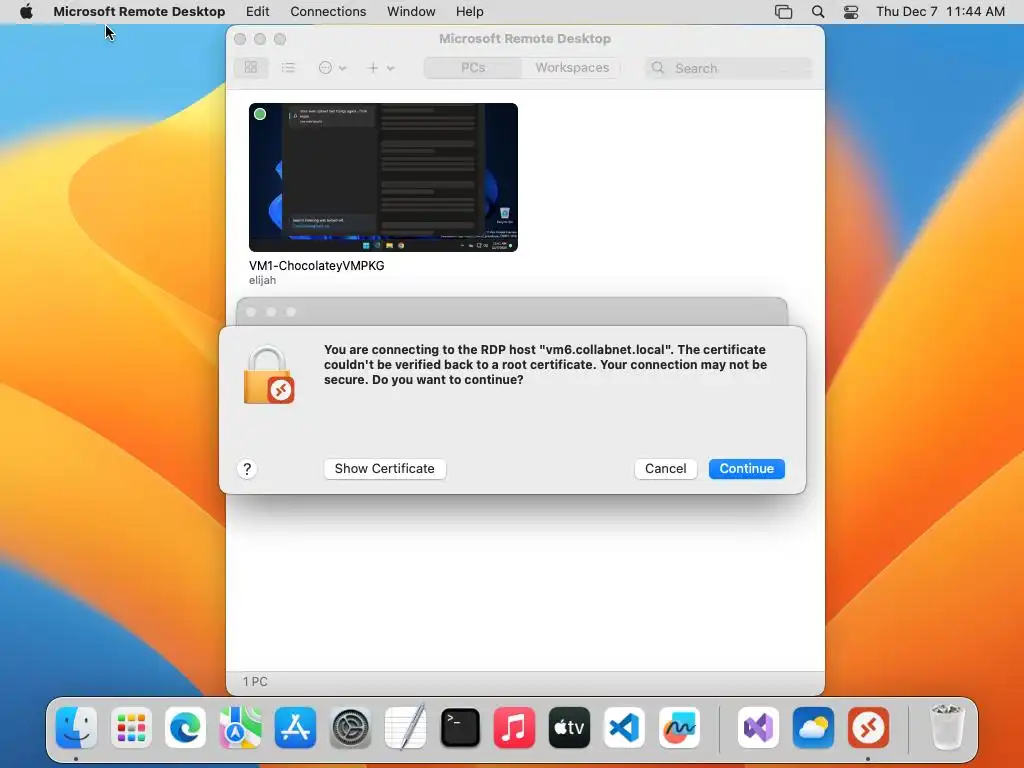Open Maps from the Dock
The height and width of the screenshot is (768, 1024).
coord(240,727)
